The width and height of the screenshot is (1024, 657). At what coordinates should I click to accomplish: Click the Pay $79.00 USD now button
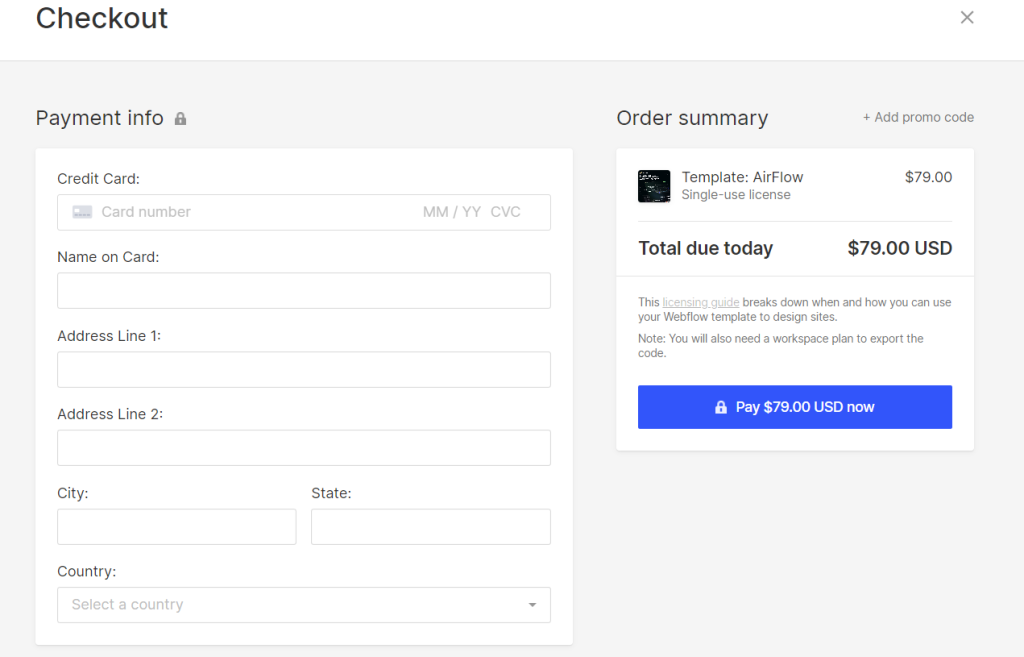795,407
